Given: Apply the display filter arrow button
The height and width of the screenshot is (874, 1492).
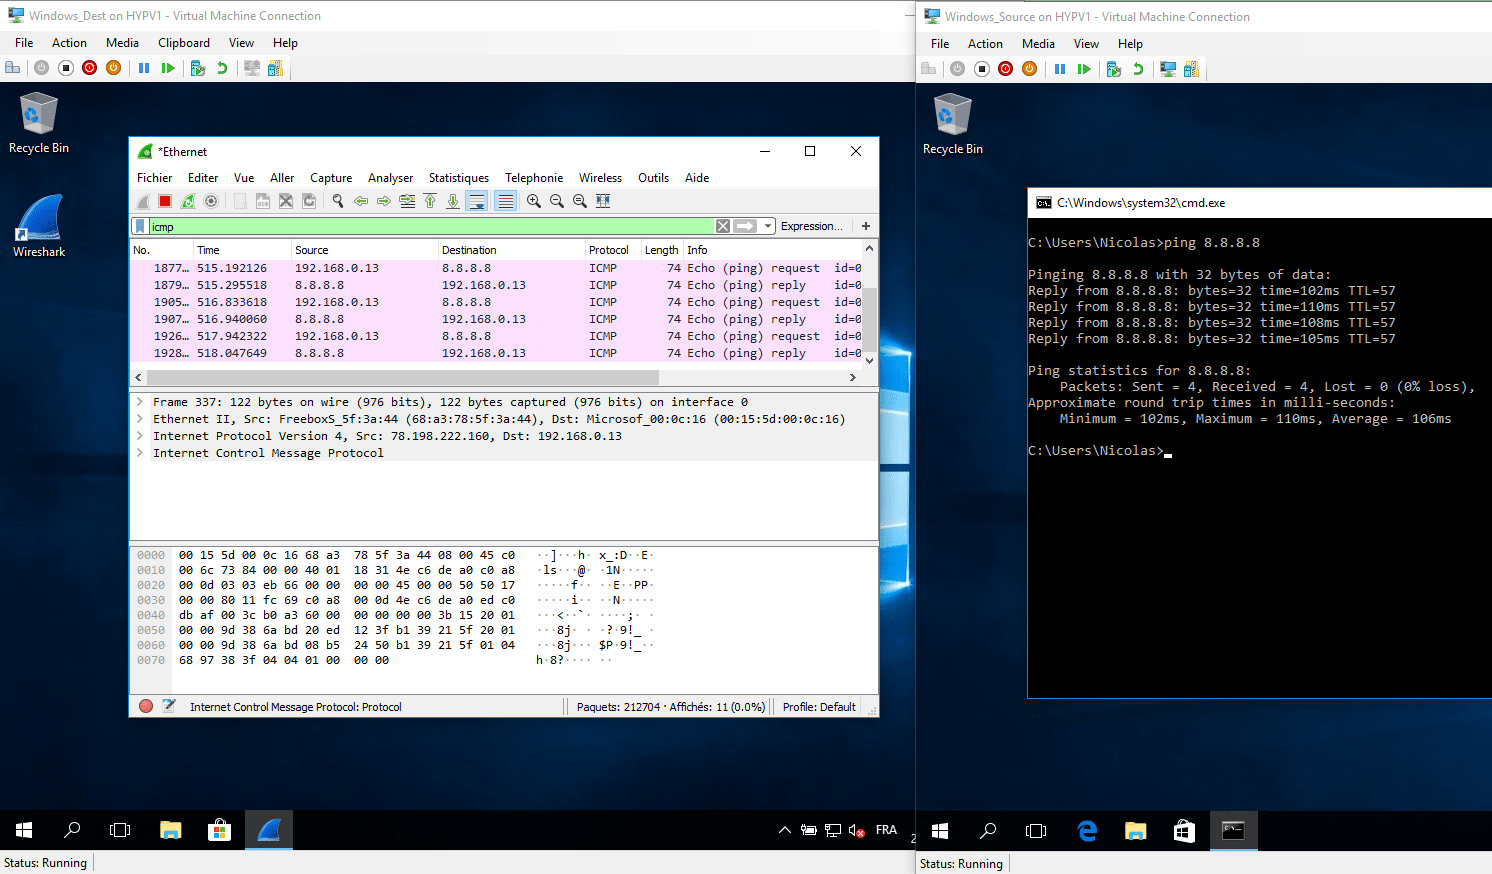Looking at the screenshot, I should tap(745, 226).
